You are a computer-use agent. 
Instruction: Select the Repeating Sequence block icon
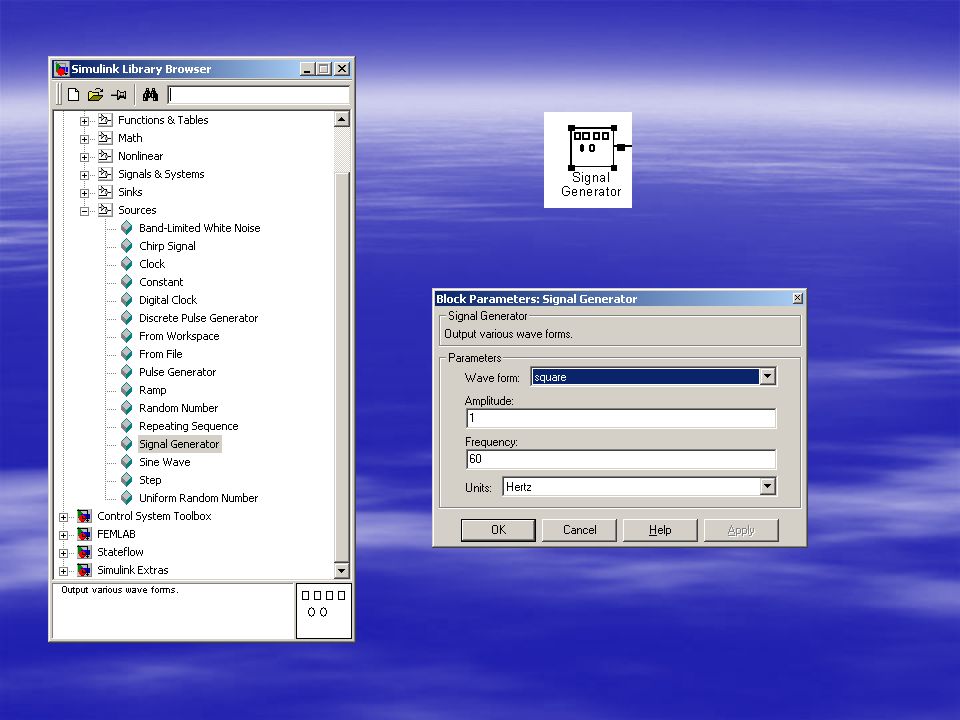point(127,426)
